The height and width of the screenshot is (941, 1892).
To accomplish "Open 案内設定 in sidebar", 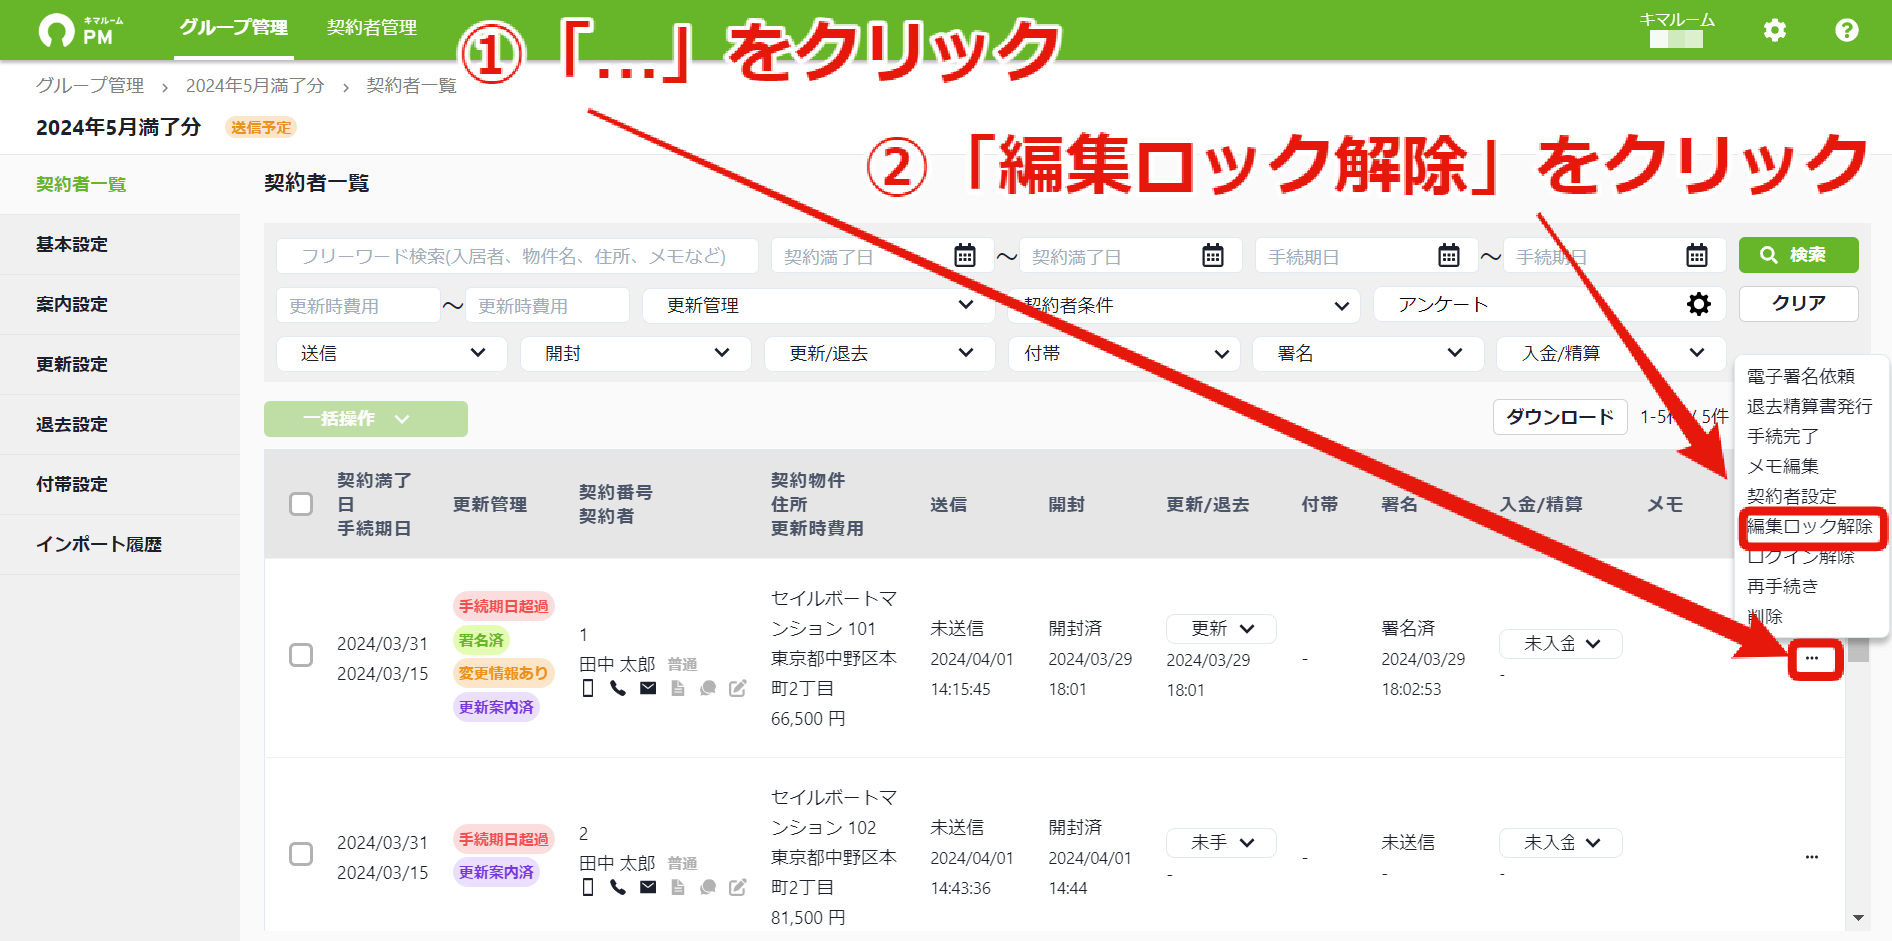I will [120, 304].
